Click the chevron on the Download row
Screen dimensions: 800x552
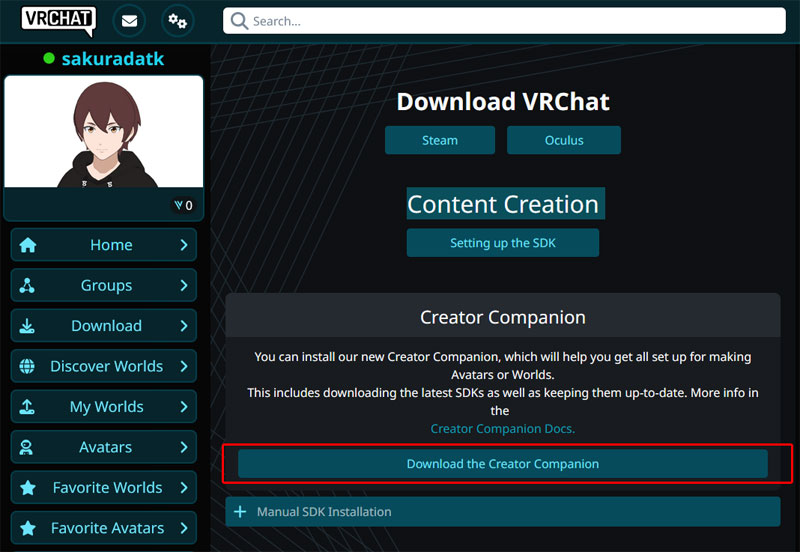(184, 325)
